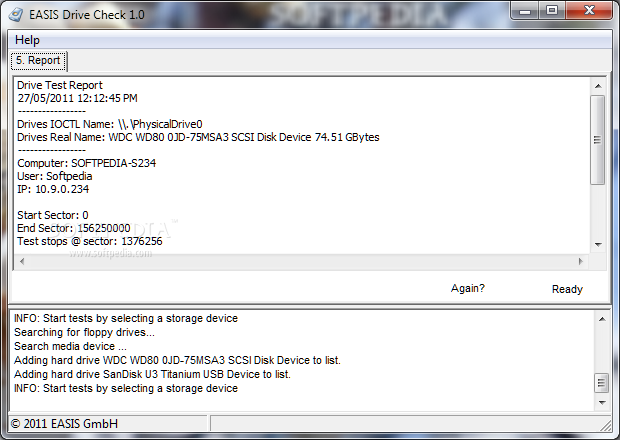Click the EASIS Drive Check title bar icon
This screenshot has width=620, height=440.
[16, 15]
